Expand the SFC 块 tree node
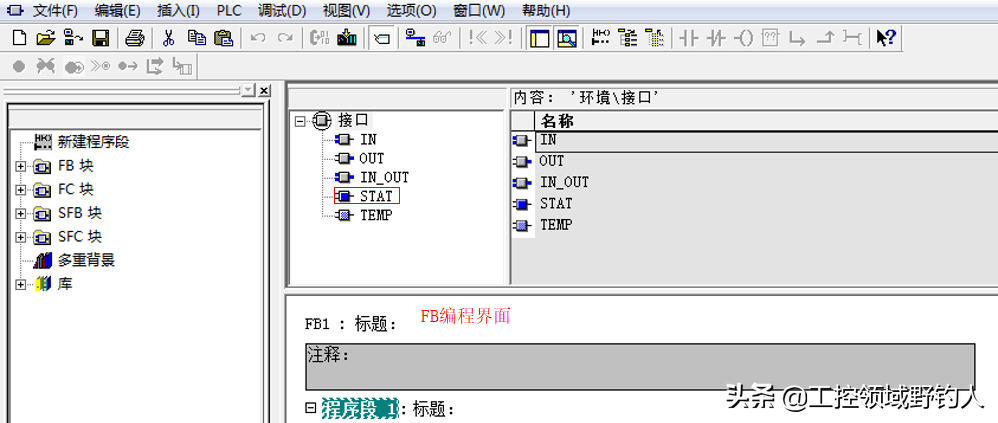The width and height of the screenshot is (998, 423). point(21,237)
